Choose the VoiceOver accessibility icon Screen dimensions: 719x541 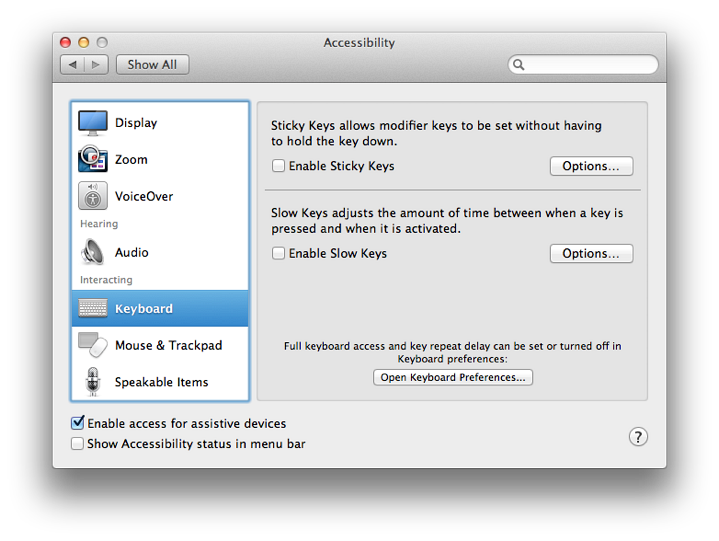click(x=93, y=196)
